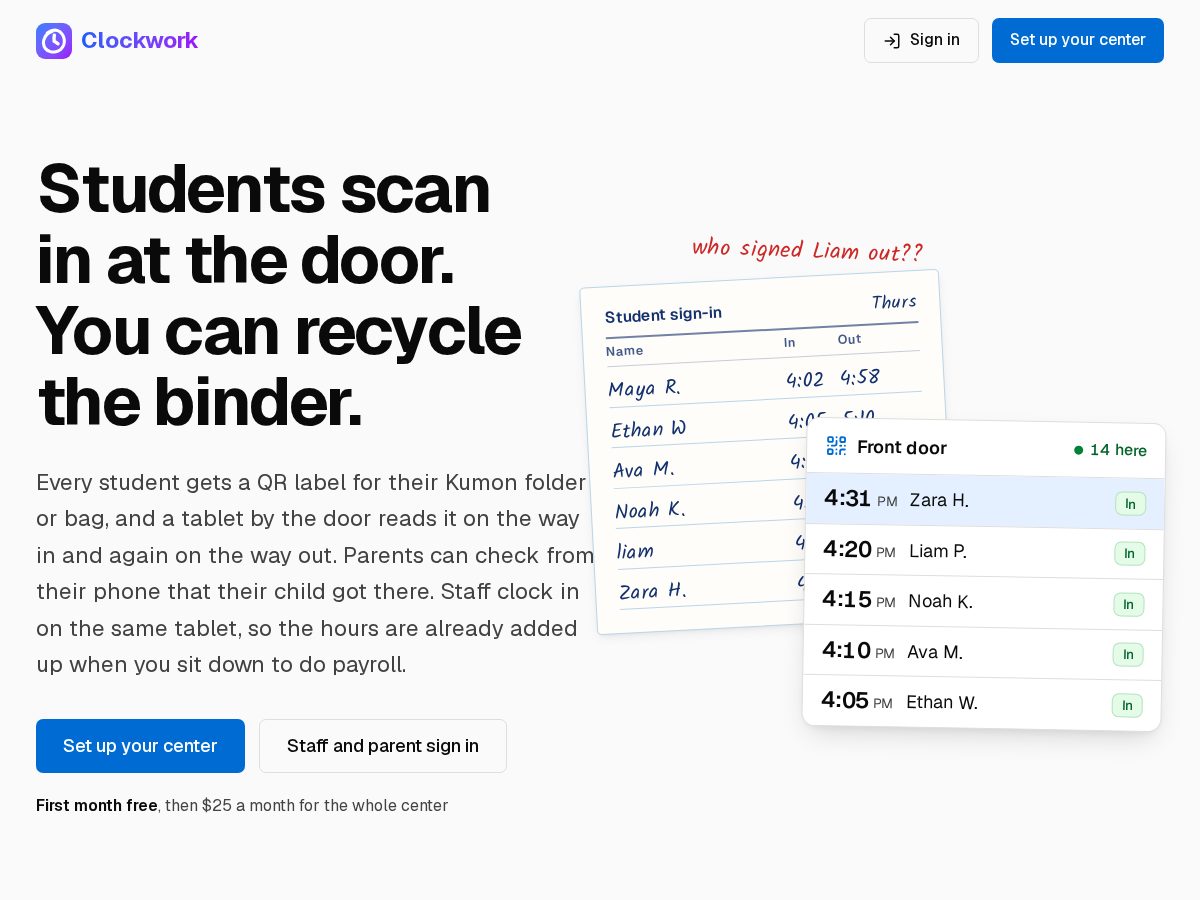This screenshot has width=1200, height=900.
Task: Select Zara H. in the Front door list
Action: pos(939,500)
